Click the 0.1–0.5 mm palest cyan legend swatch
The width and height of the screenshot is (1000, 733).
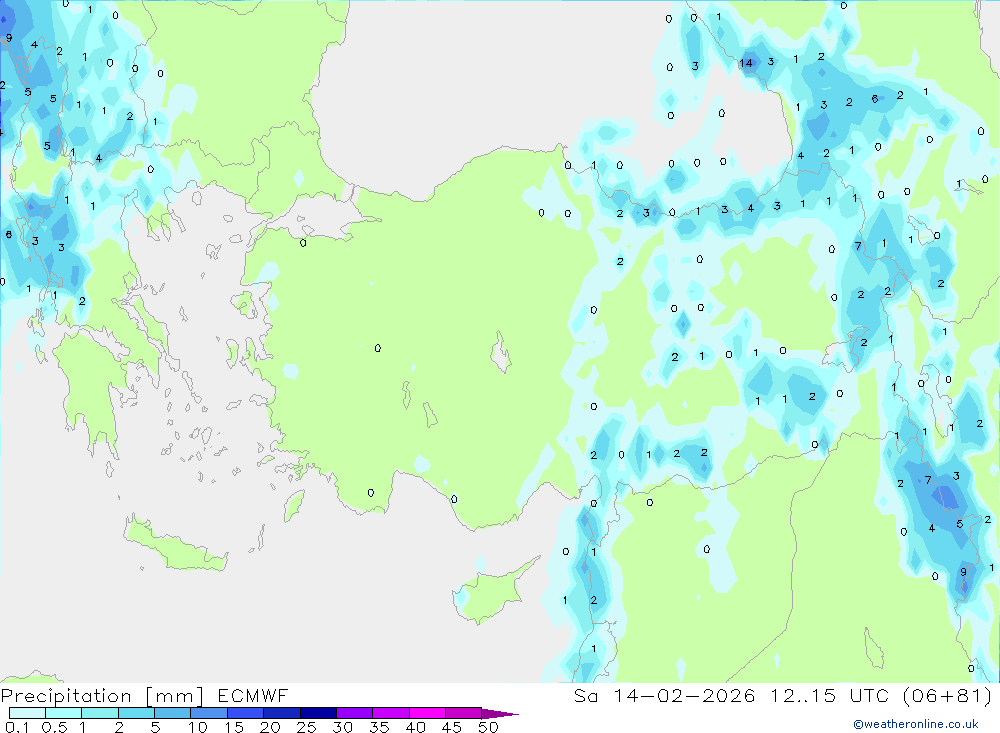(27, 713)
